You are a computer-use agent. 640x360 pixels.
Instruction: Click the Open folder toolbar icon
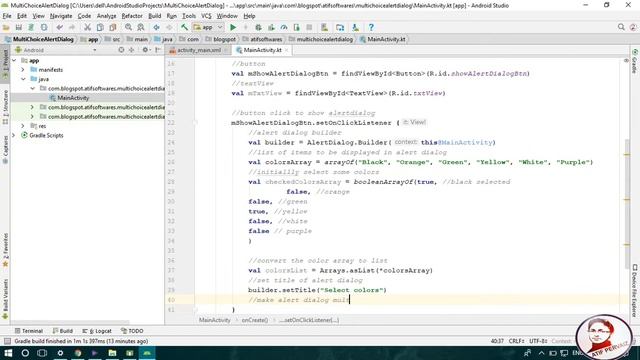coord(6,27)
